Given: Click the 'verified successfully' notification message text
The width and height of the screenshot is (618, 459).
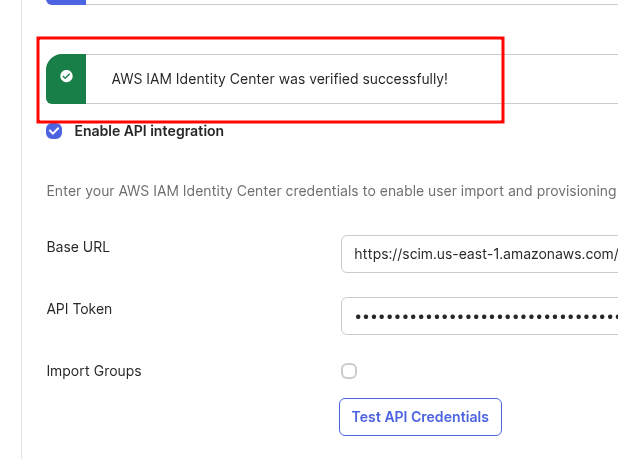Looking at the screenshot, I should pyautogui.click(x=279, y=78).
